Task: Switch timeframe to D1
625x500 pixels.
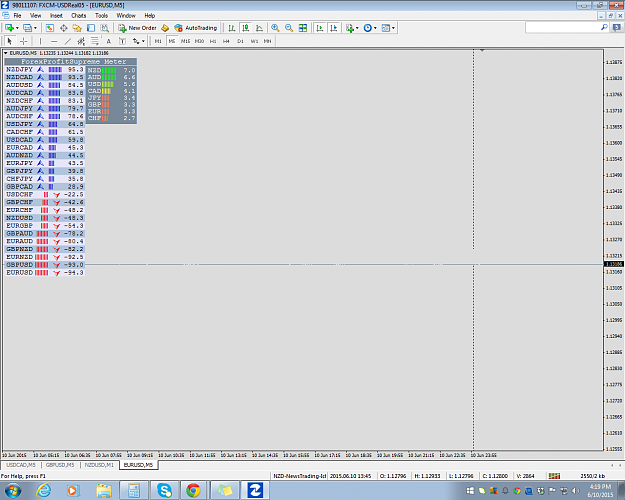Action: pos(240,41)
